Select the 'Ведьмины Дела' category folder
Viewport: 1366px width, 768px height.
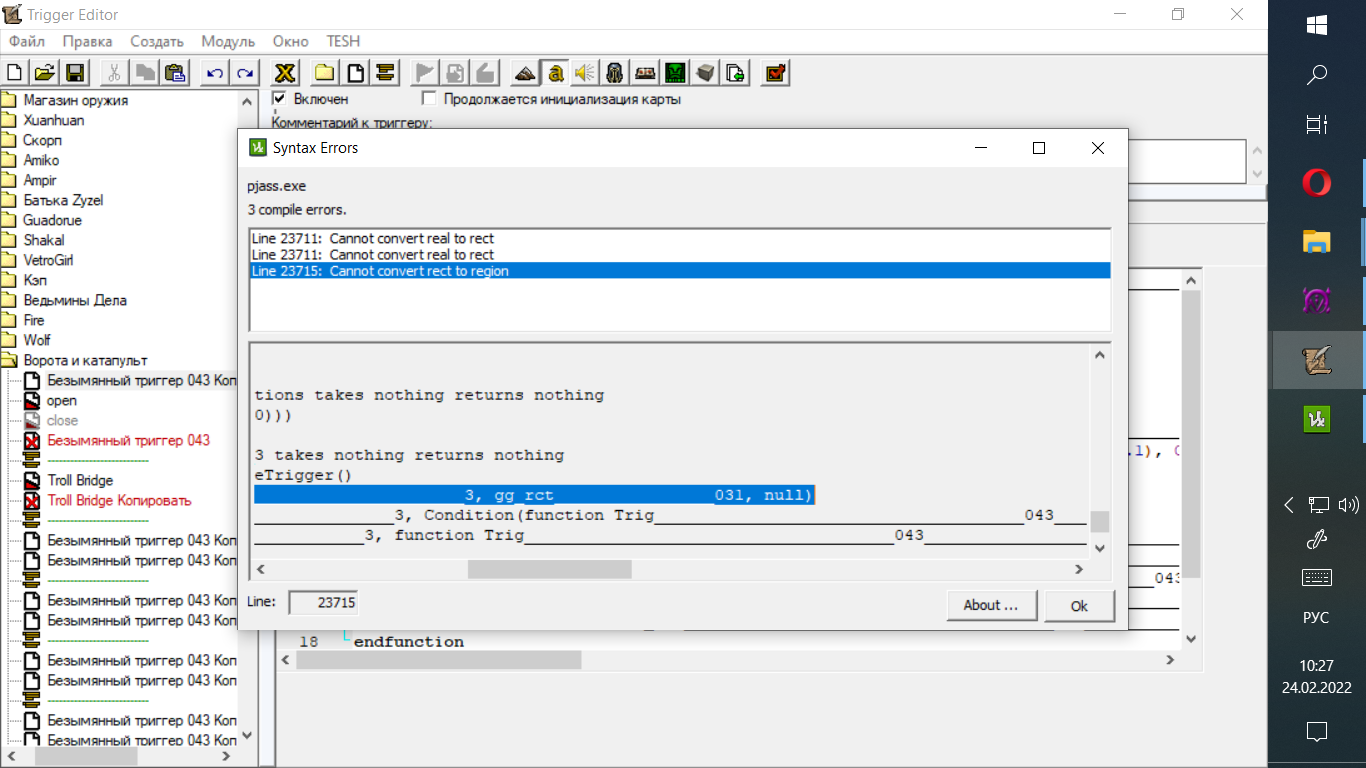75,300
